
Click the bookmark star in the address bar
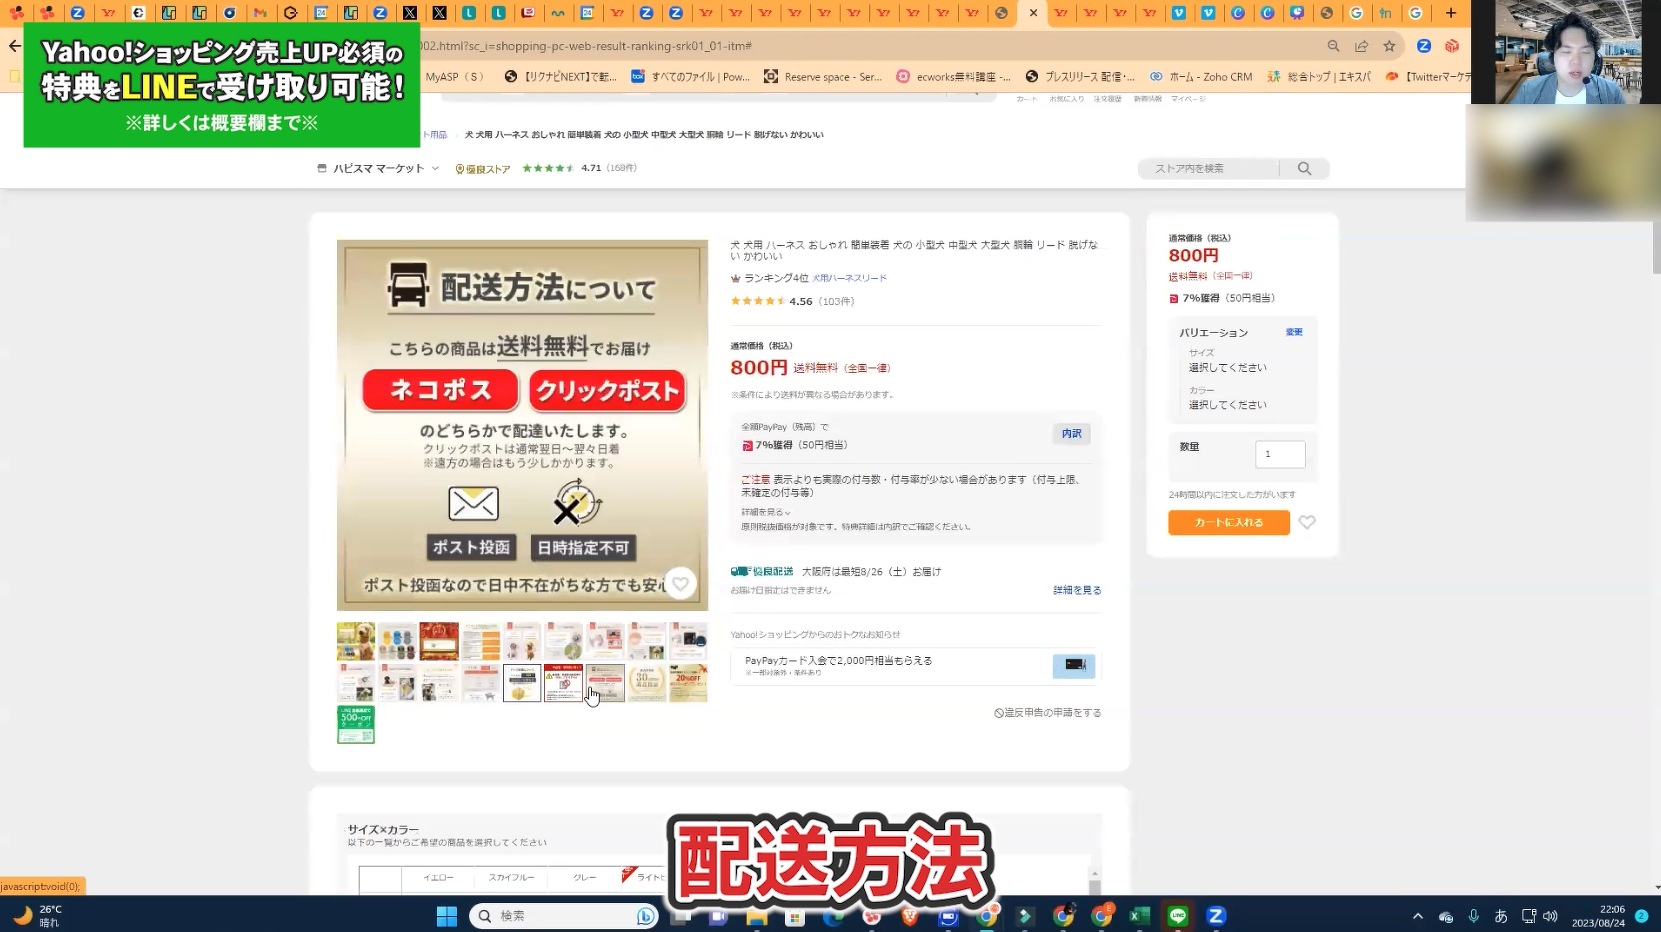coord(1388,46)
